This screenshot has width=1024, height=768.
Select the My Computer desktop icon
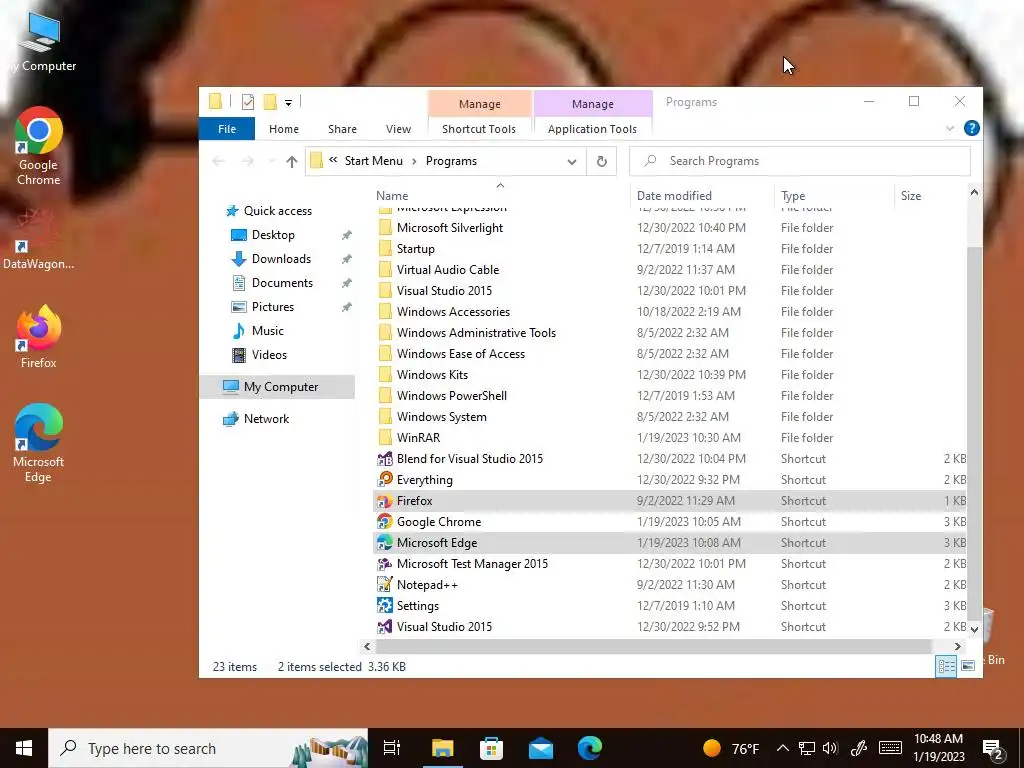point(40,41)
